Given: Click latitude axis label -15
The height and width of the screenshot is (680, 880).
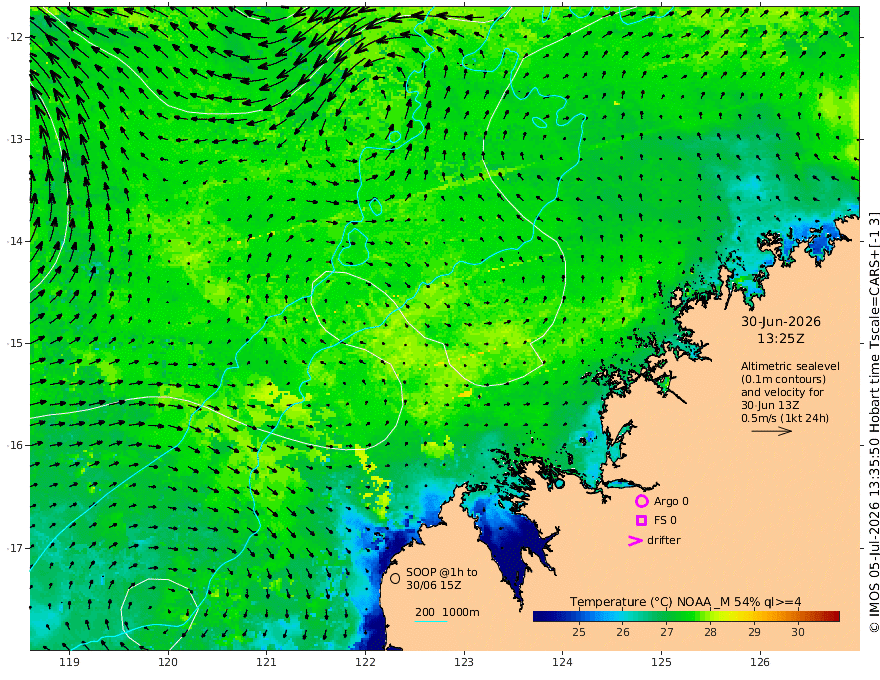Looking at the screenshot, I should pos(15,343).
